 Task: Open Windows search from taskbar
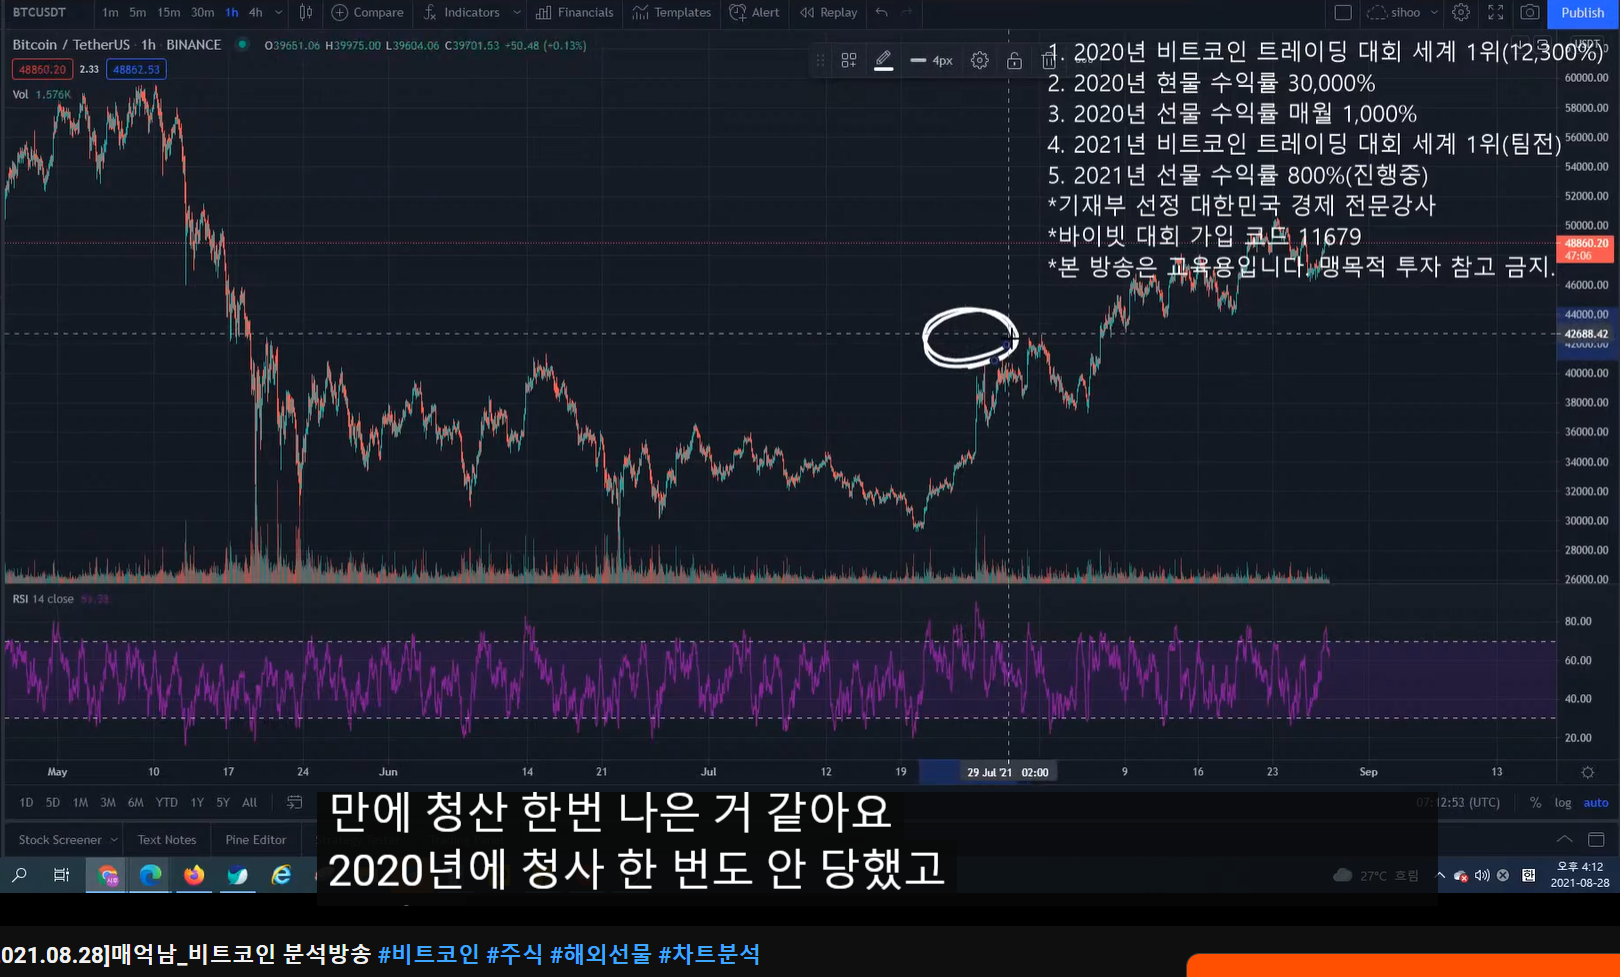click(19, 875)
